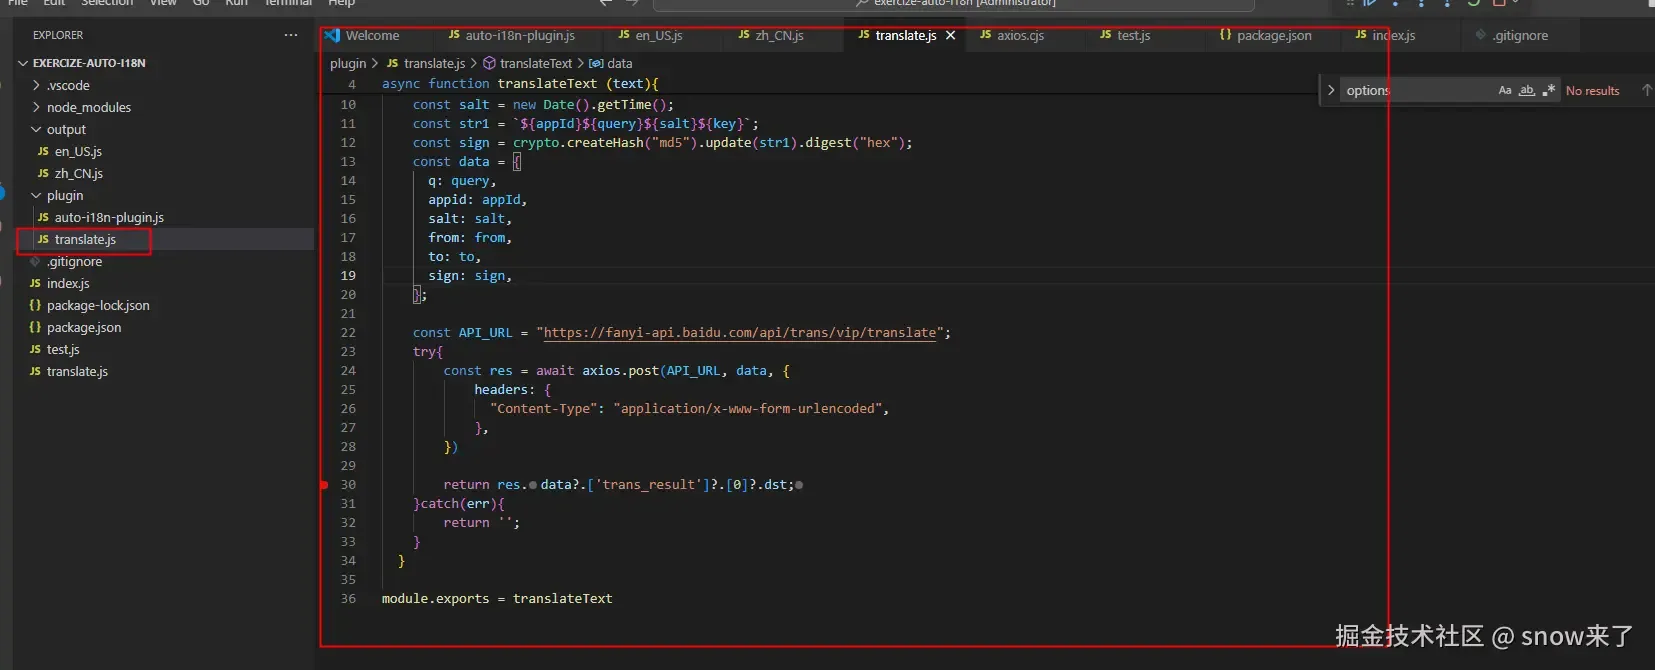Open auto-i18n-plugin.js in the Explorer tree
1655x670 pixels.
[x=109, y=217]
